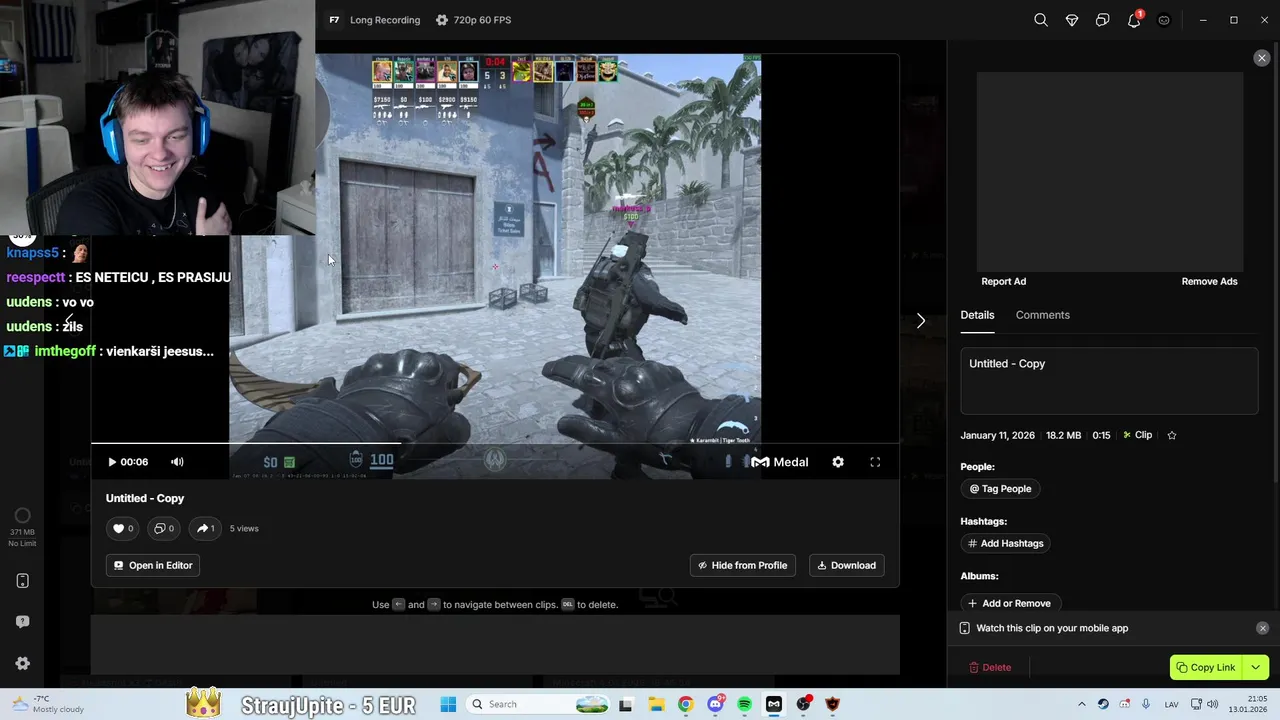
Task: Open the chat messages icon in header
Action: pos(1103,20)
